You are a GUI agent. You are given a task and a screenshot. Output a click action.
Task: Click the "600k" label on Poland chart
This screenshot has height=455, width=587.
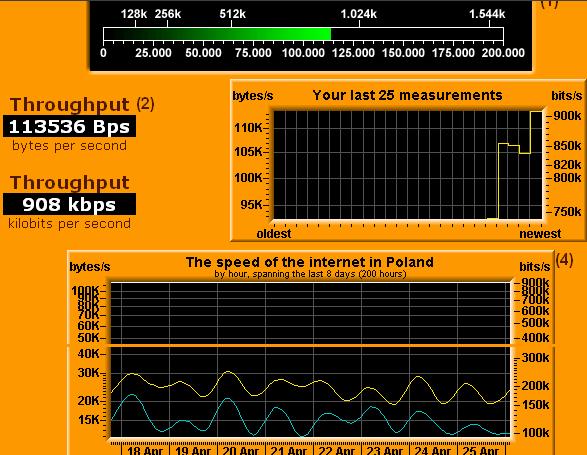pyautogui.click(x=535, y=311)
